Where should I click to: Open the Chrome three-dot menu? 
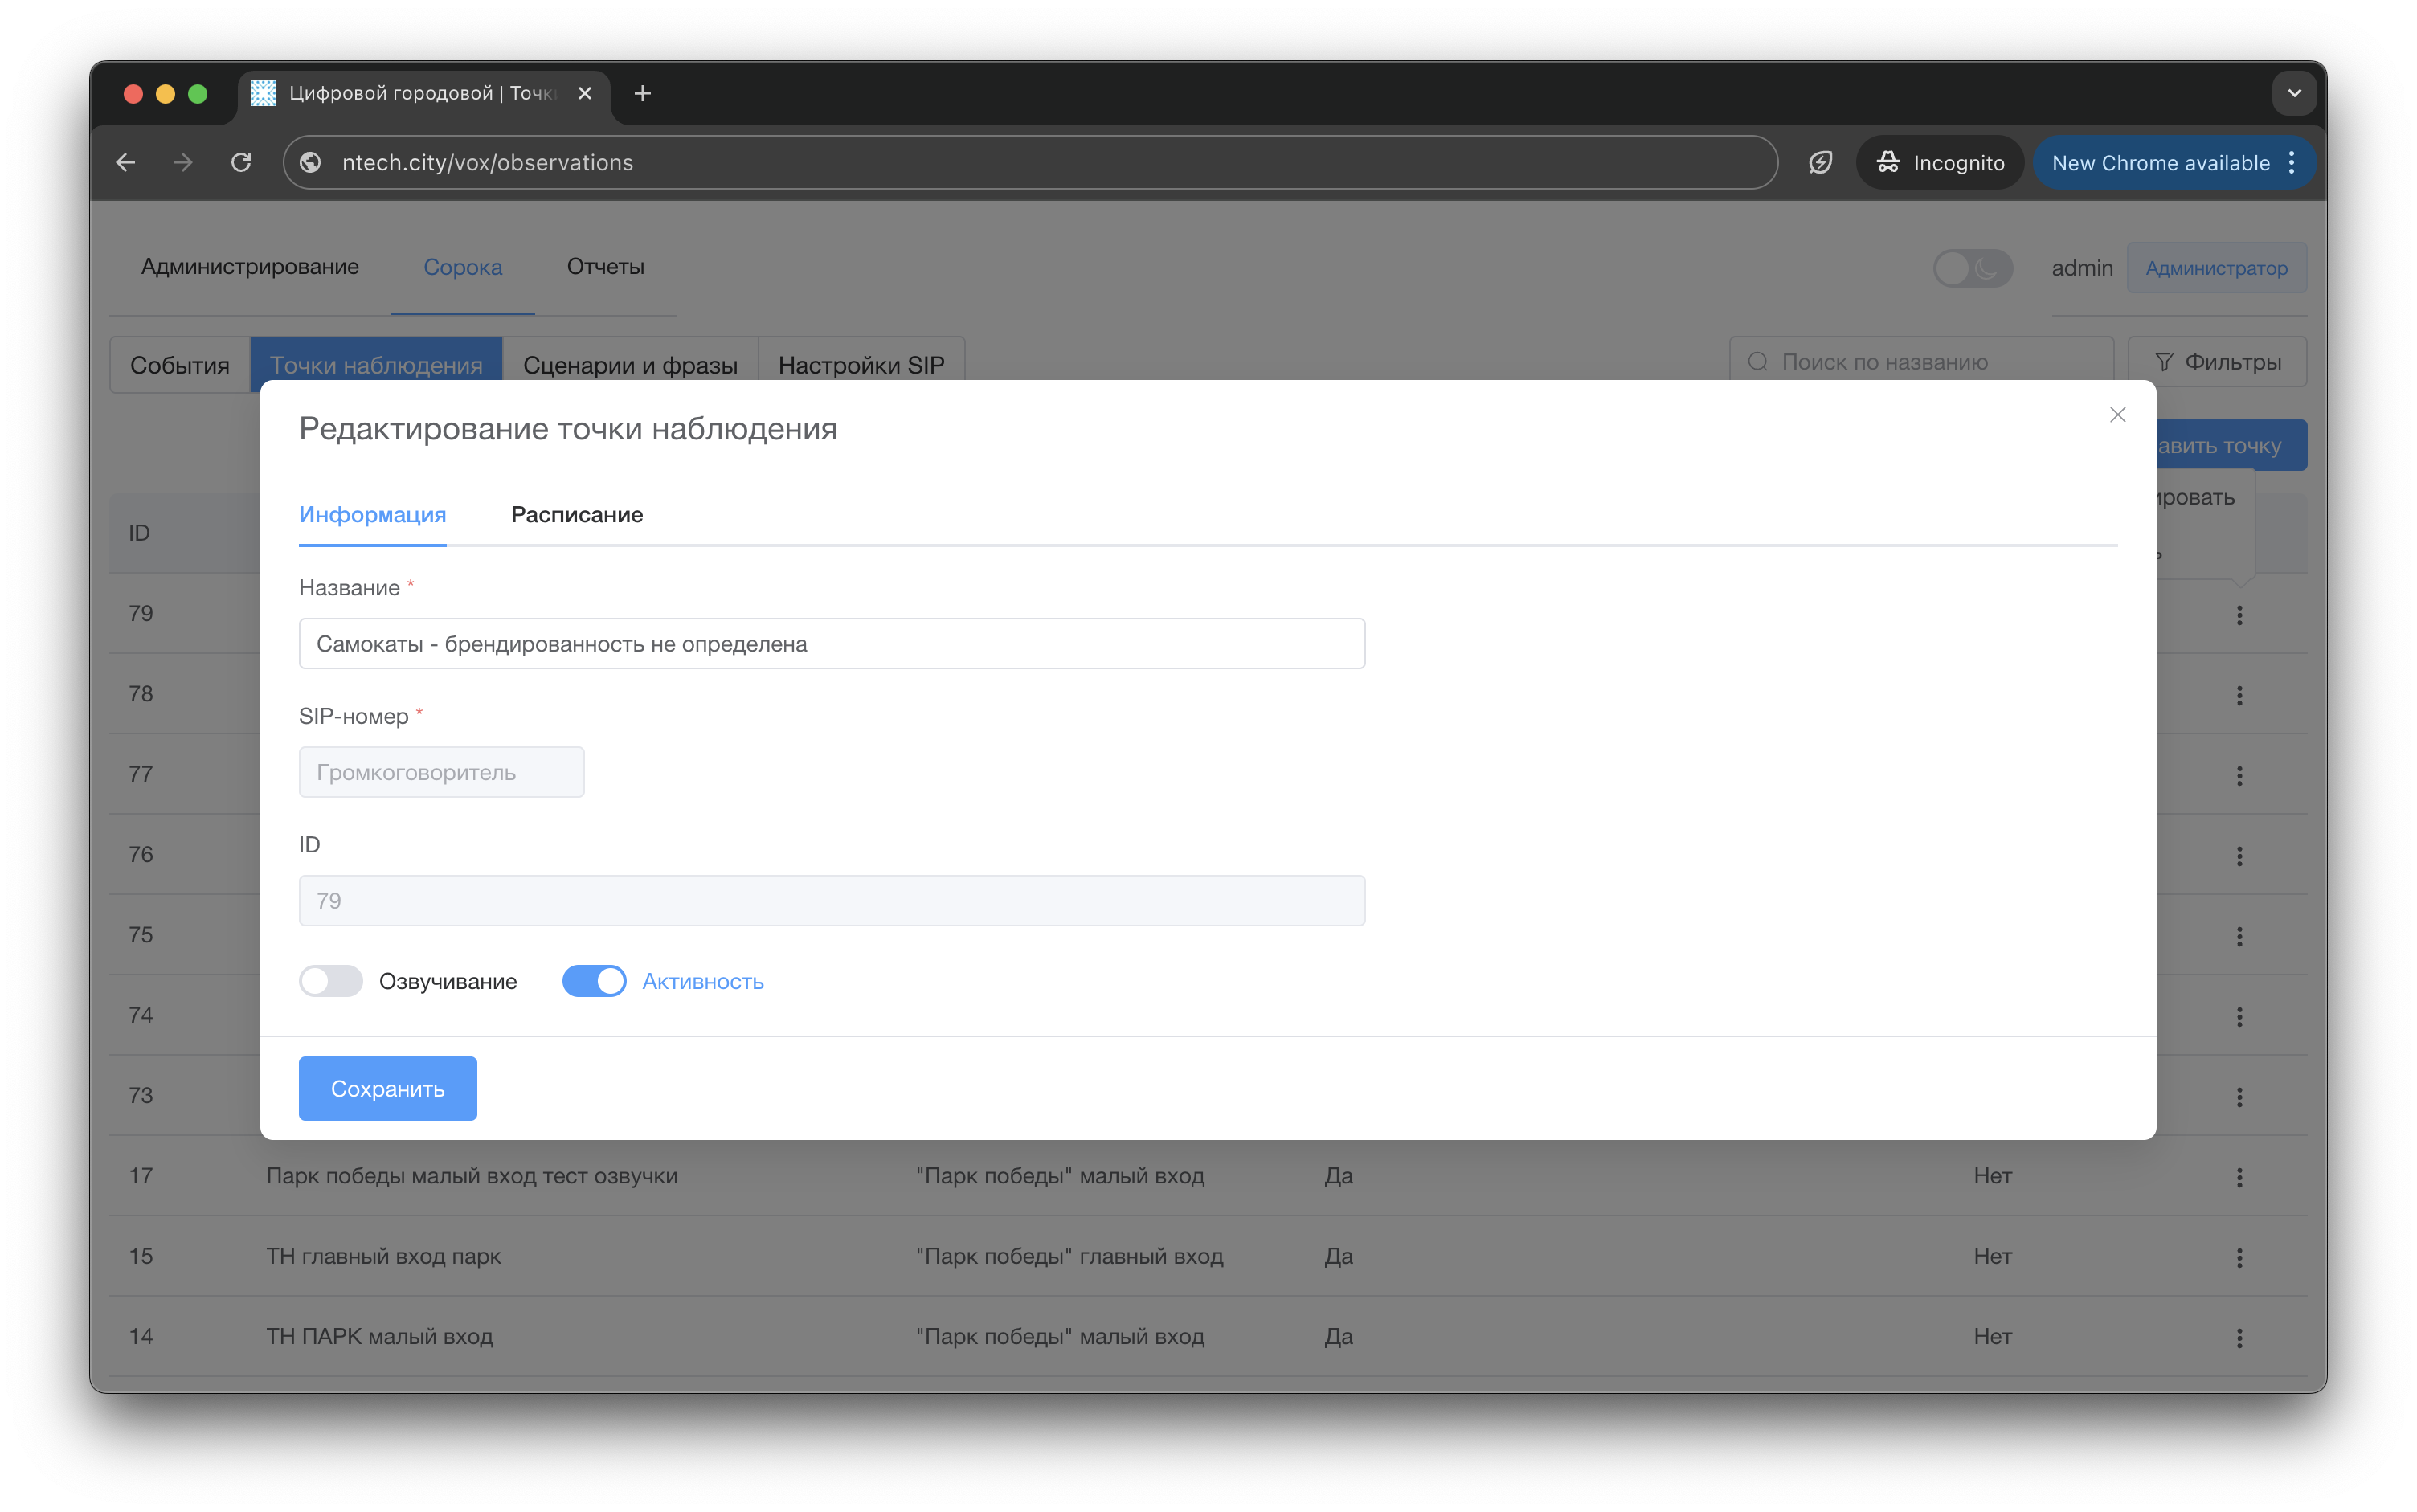[x=2292, y=163]
